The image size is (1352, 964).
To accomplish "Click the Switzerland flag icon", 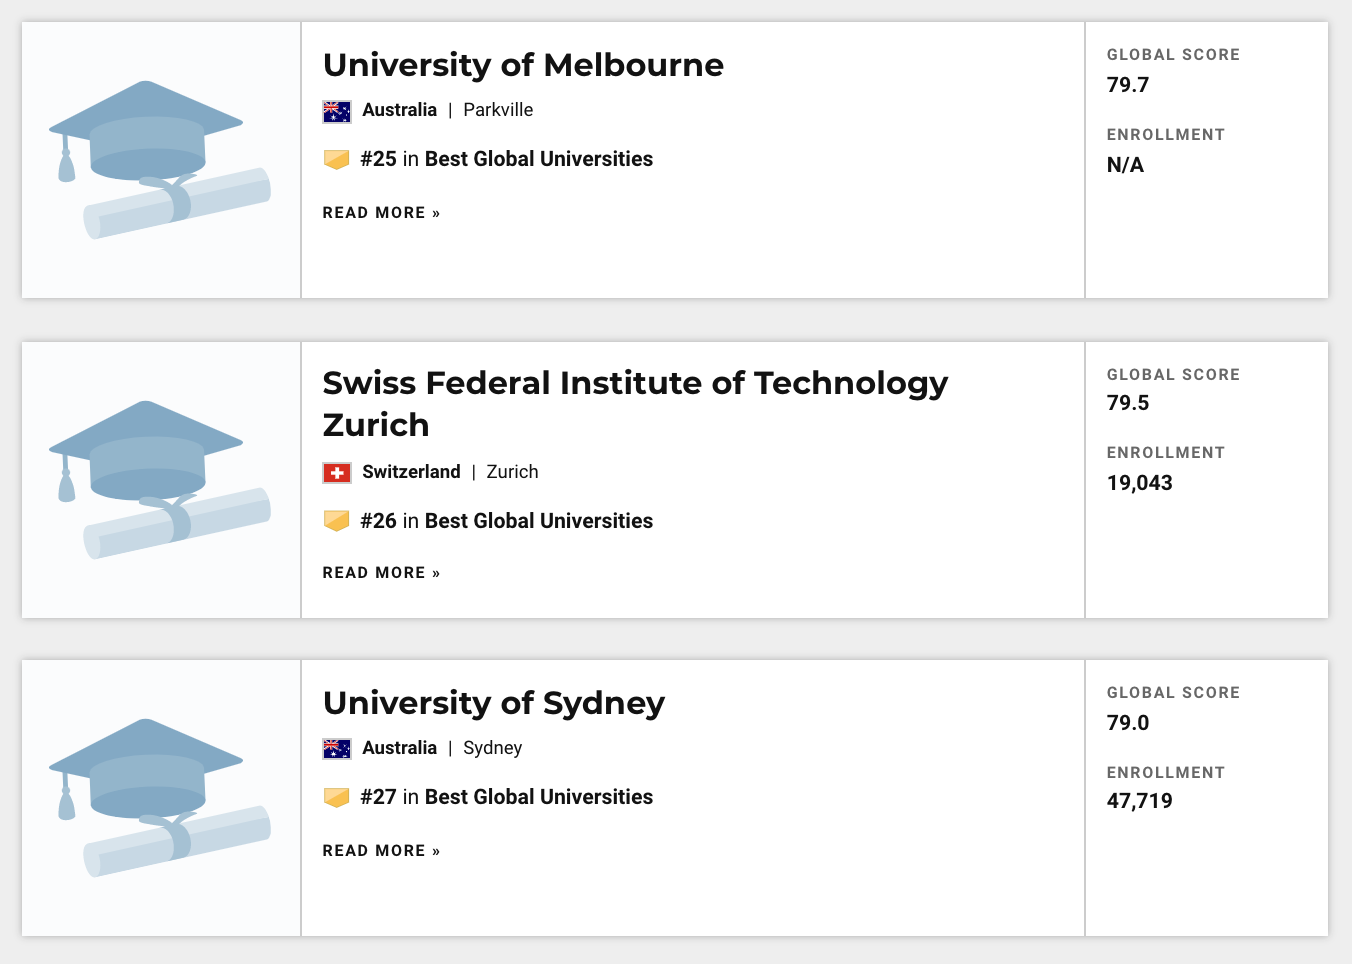I will pyautogui.click(x=337, y=473).
